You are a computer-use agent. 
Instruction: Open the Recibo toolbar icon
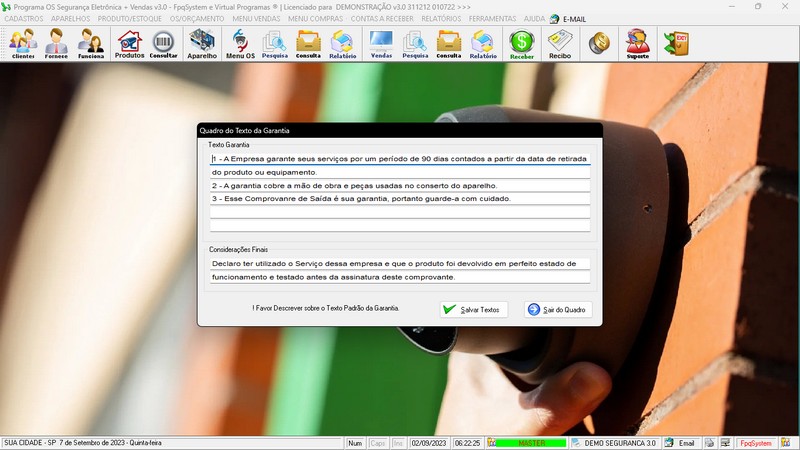pyautogui.click(x=560, y=44)
